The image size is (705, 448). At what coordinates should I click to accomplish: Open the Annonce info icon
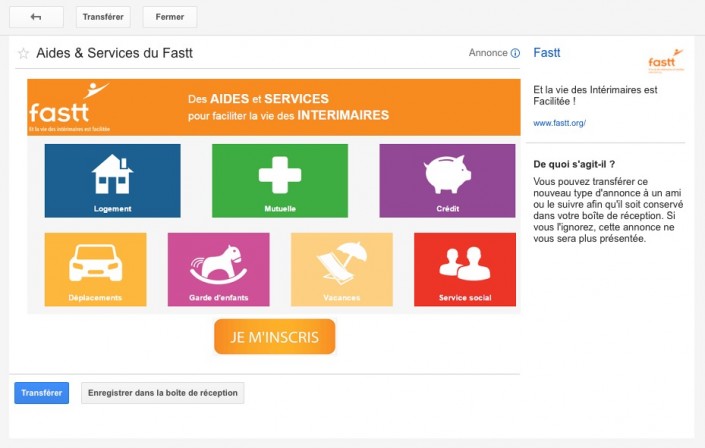click(x=515, y=53)
